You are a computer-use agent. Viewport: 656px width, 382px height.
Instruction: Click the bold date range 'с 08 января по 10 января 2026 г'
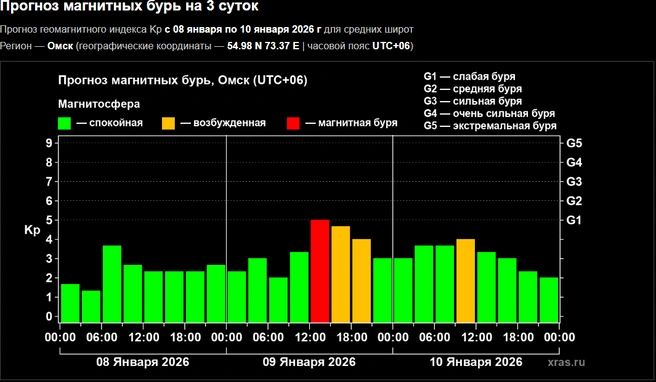pos(243,30)
